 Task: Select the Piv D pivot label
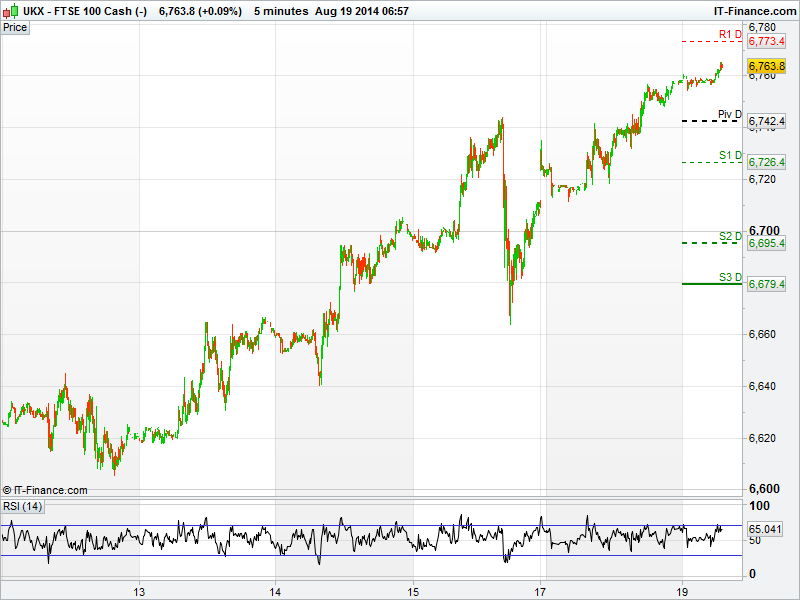pyautogui.click(x=730, y=115)
